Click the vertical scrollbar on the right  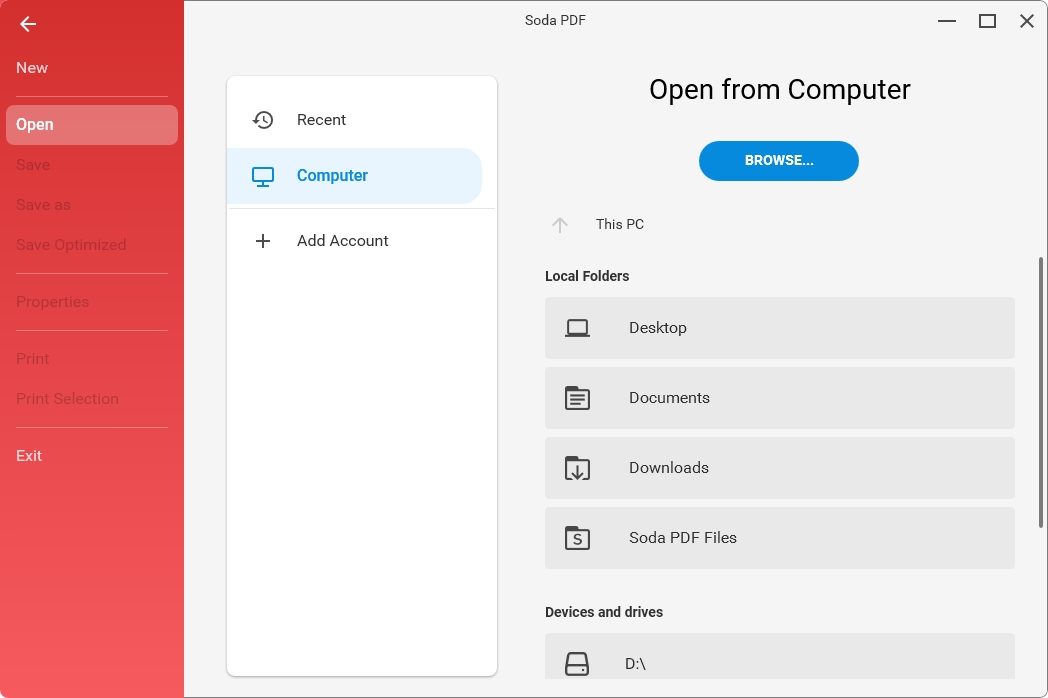[1041, 390]
